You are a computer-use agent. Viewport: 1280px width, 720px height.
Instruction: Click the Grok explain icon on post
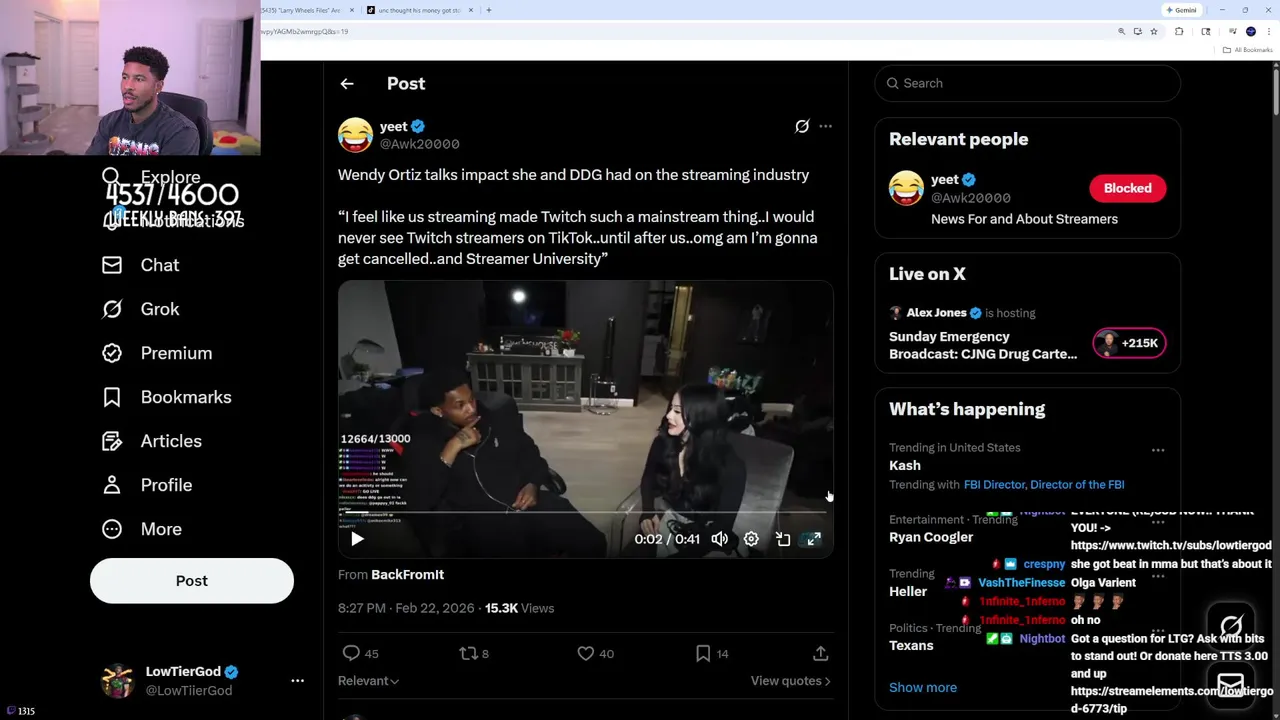tap(802, 126)
